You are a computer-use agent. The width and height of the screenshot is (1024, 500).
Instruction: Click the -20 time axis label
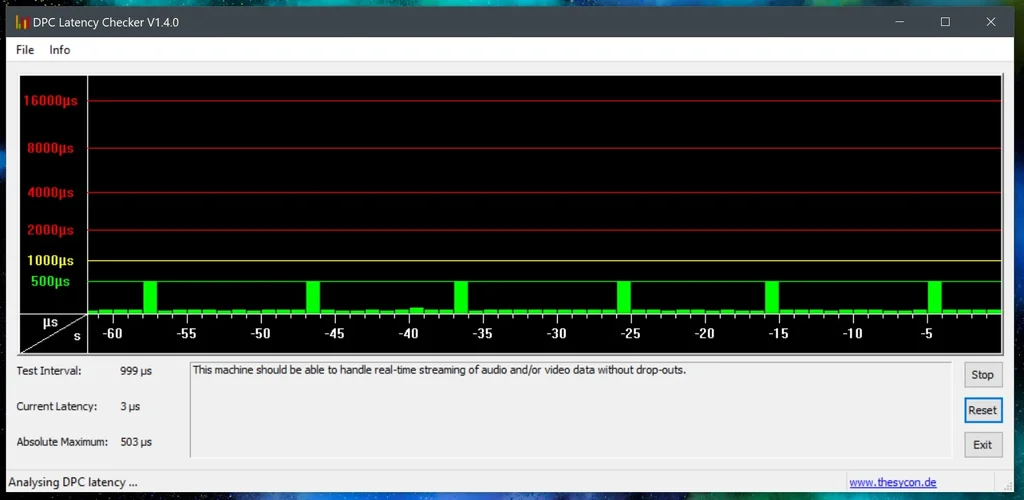tap(705, 334)
